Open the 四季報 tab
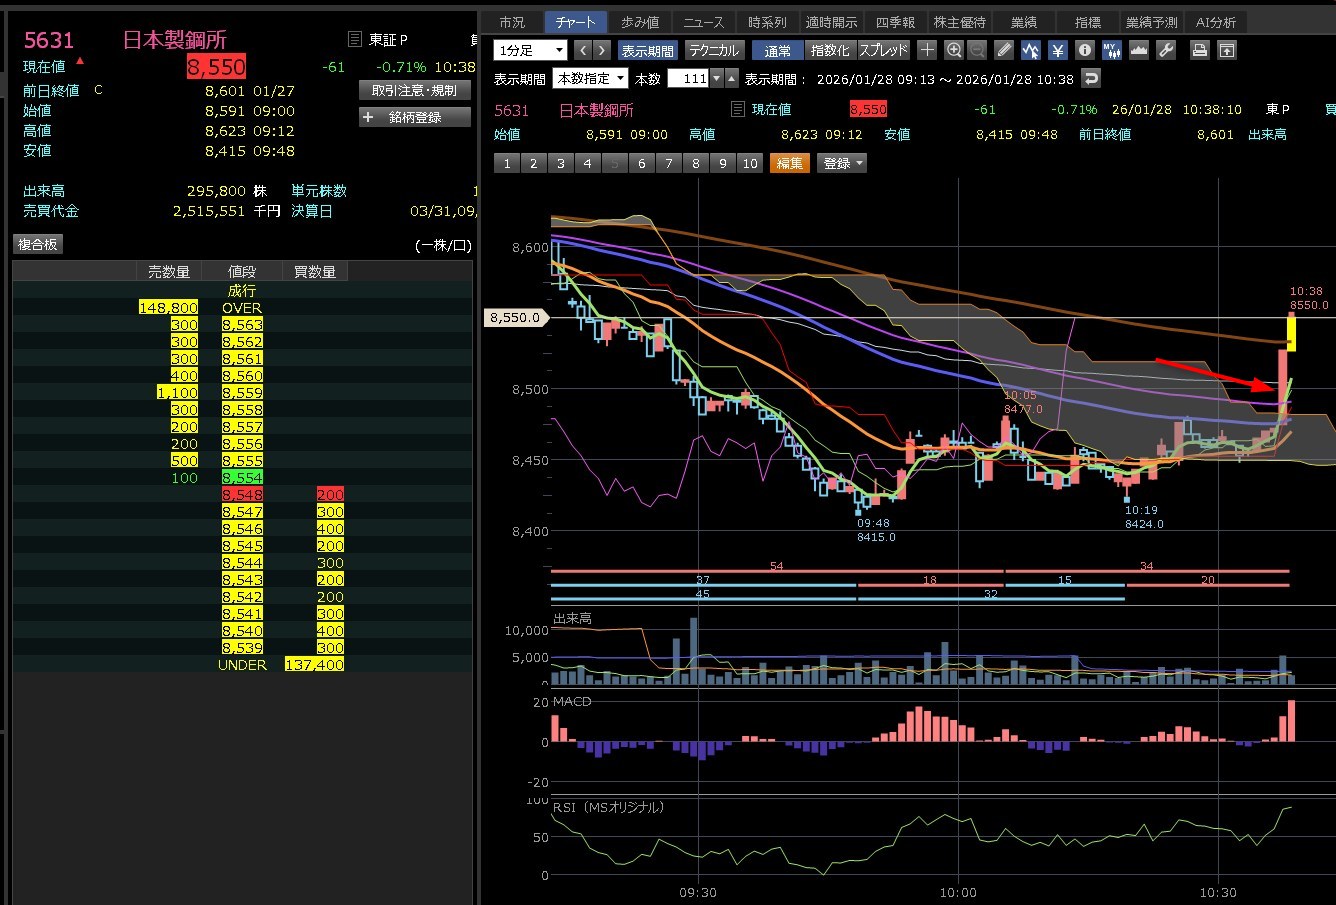The image size is (1336, 905). [x=895, y=22]
